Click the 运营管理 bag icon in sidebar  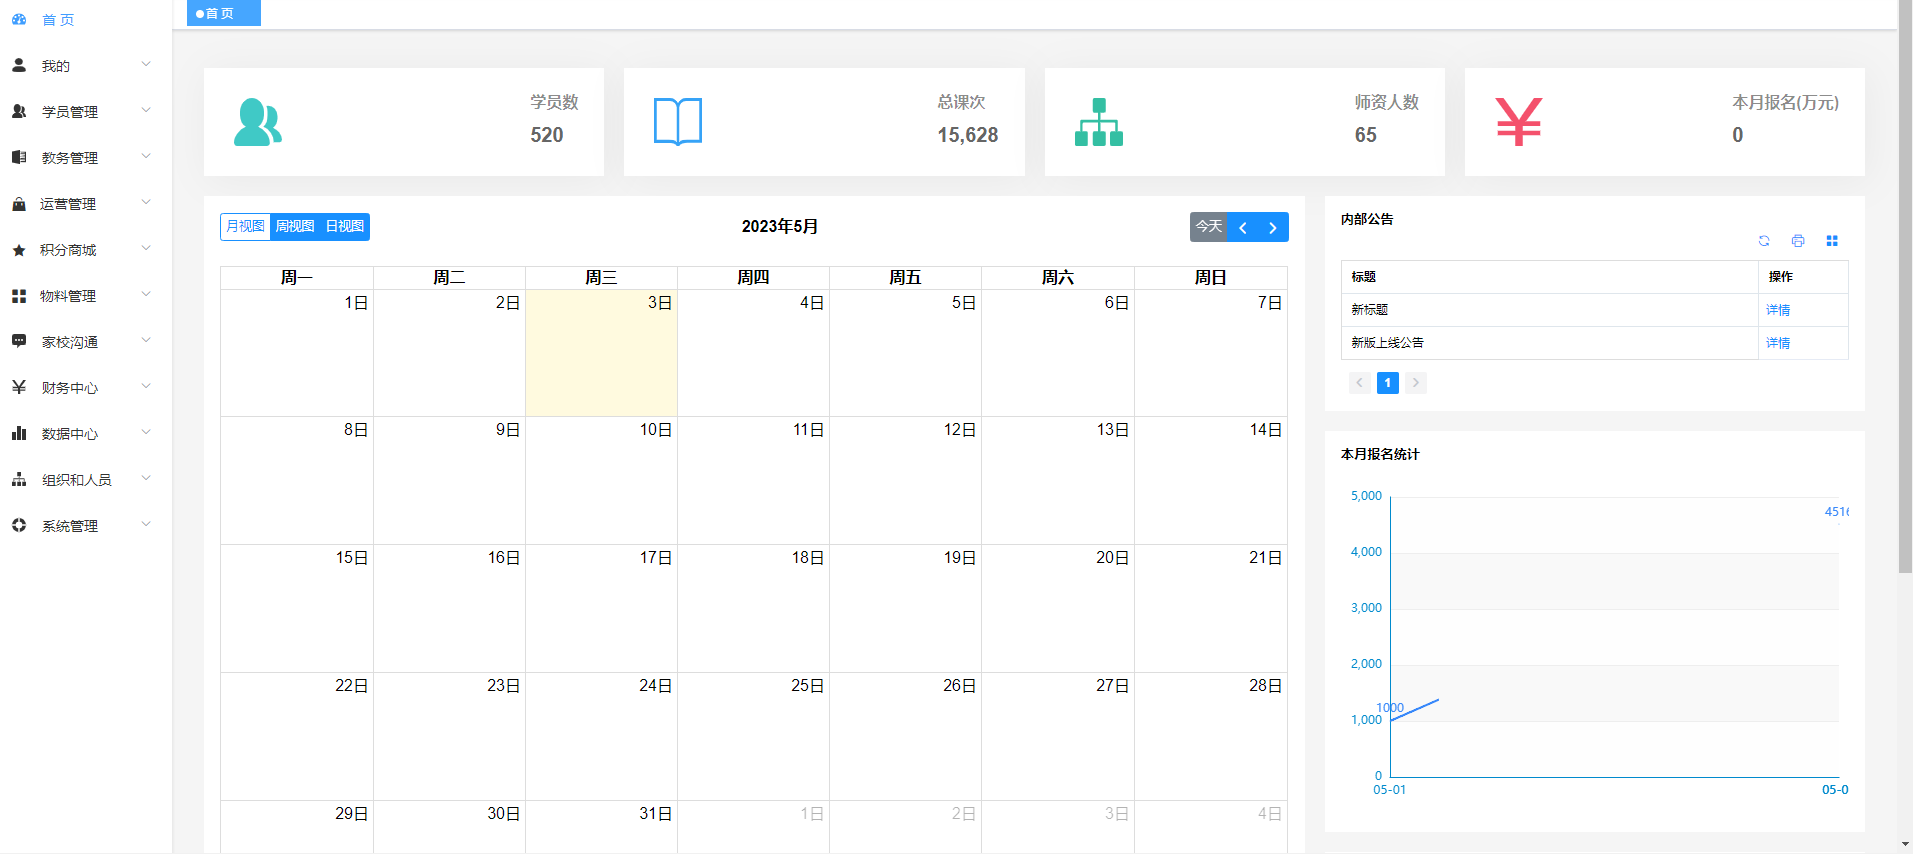pos(19,203)
